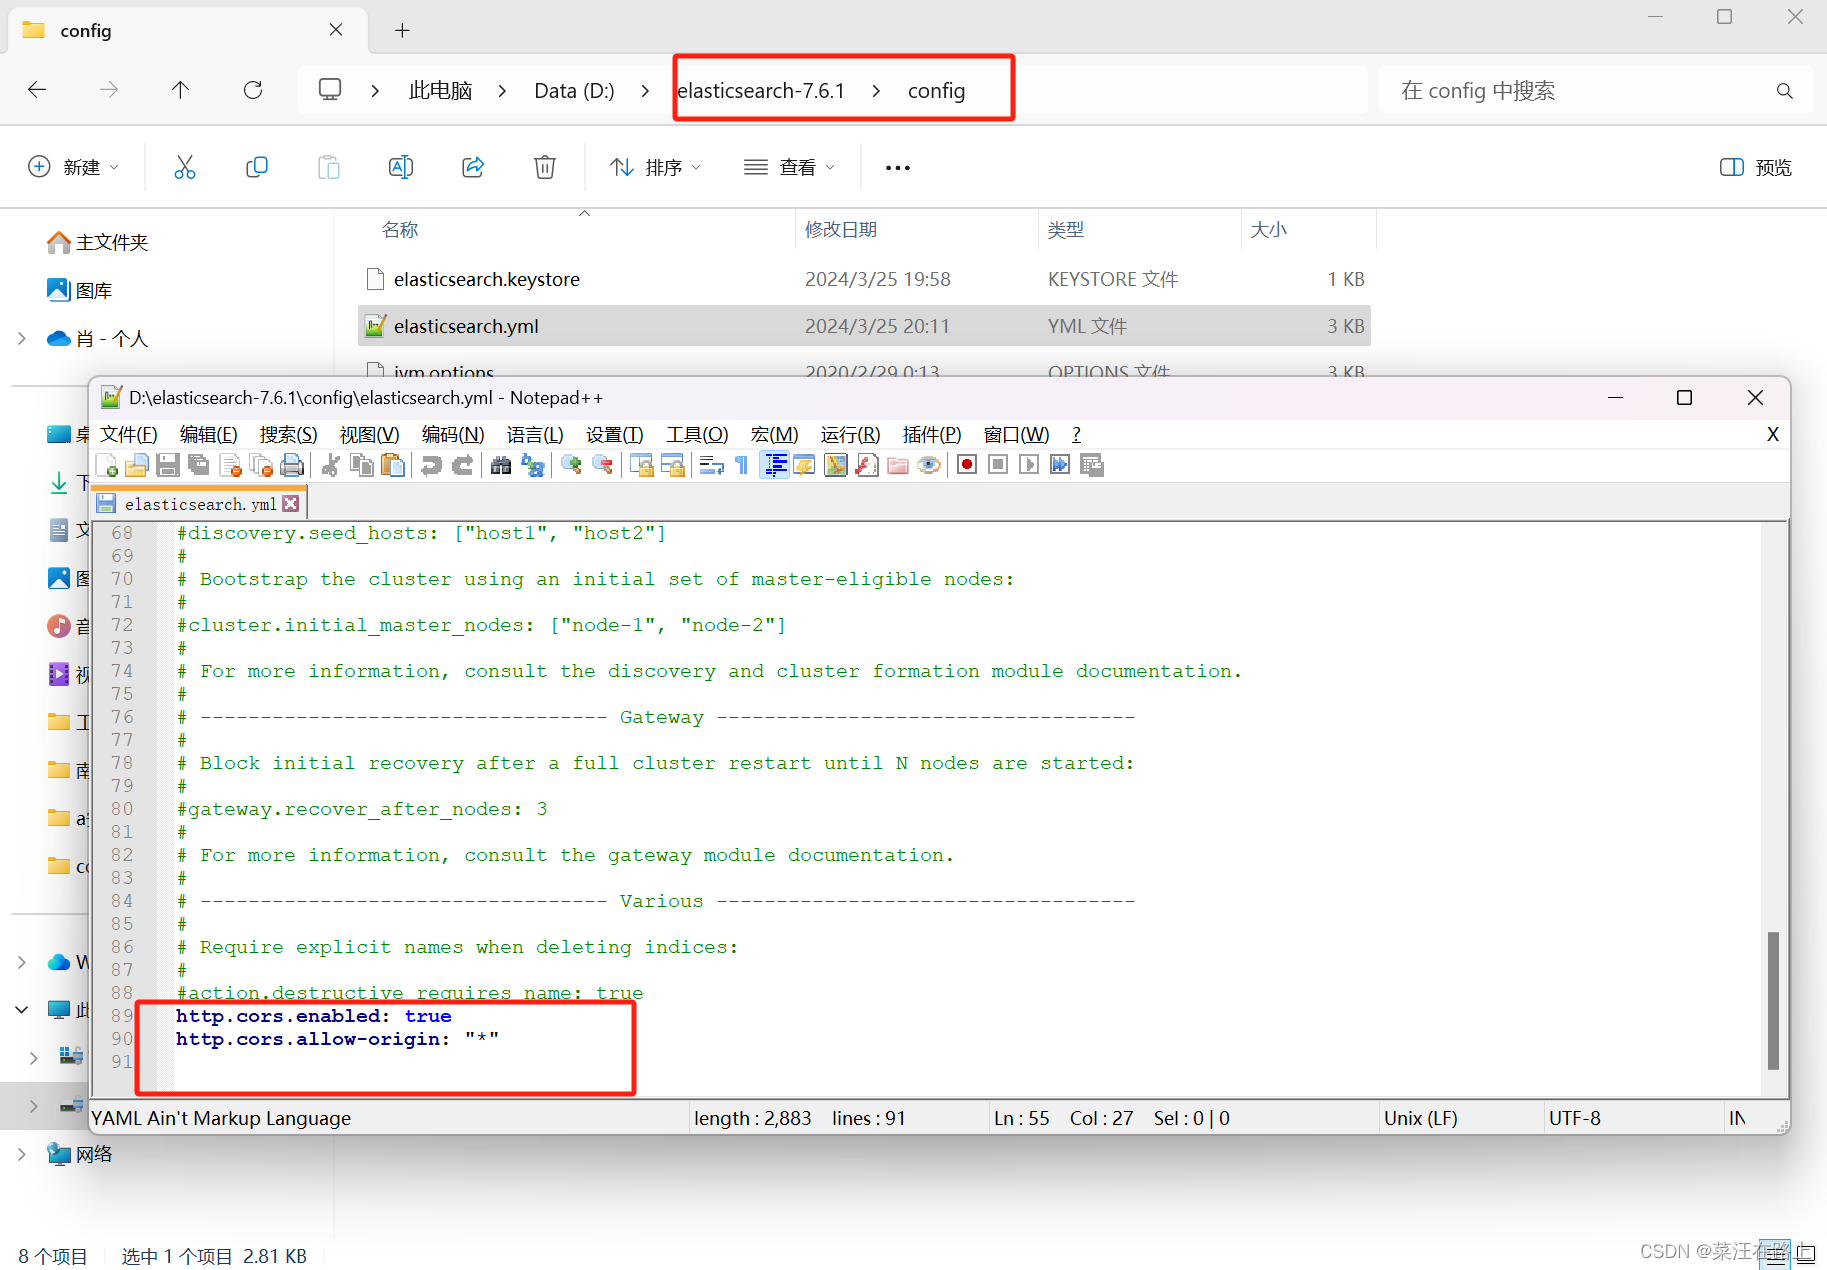Toggle Show indent guide icon

(774, 465)
